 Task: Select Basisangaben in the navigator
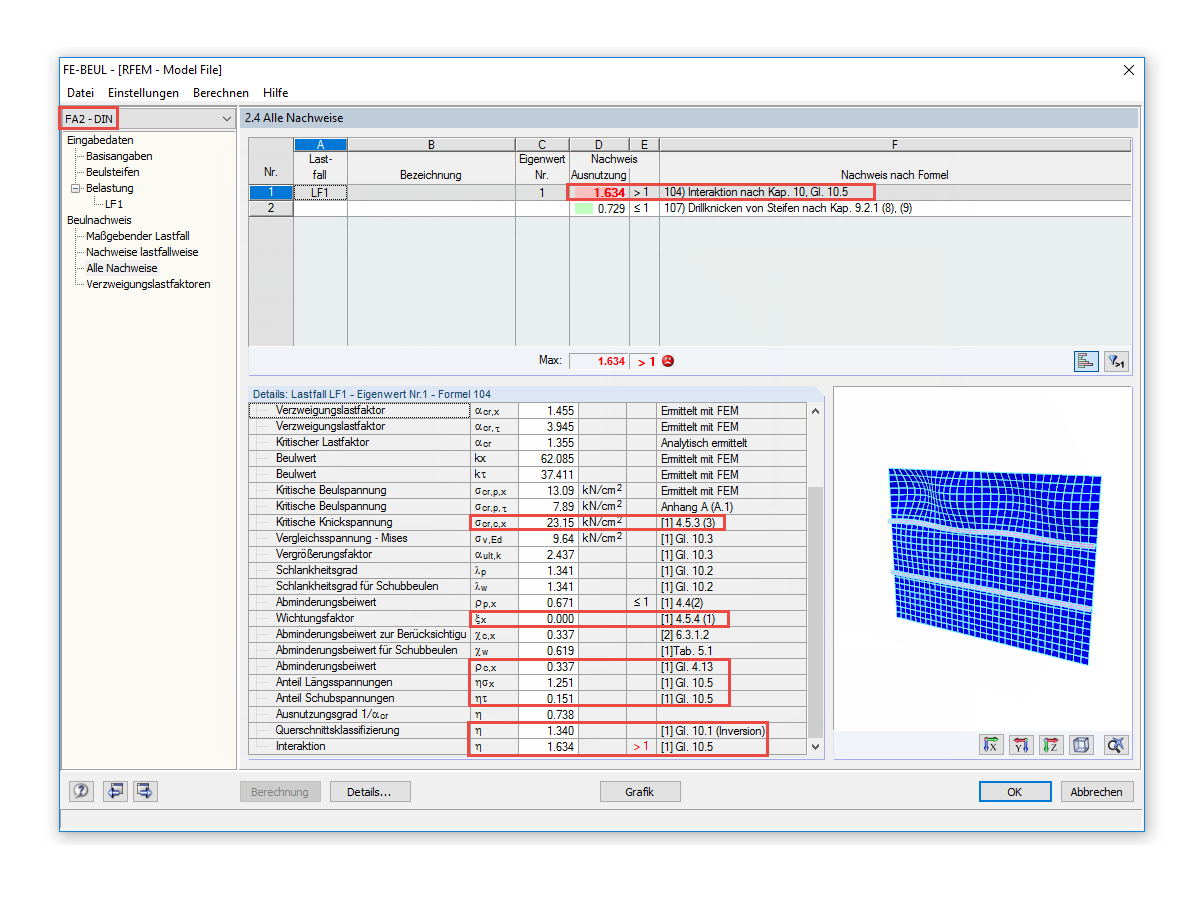[x=119, y=156]
